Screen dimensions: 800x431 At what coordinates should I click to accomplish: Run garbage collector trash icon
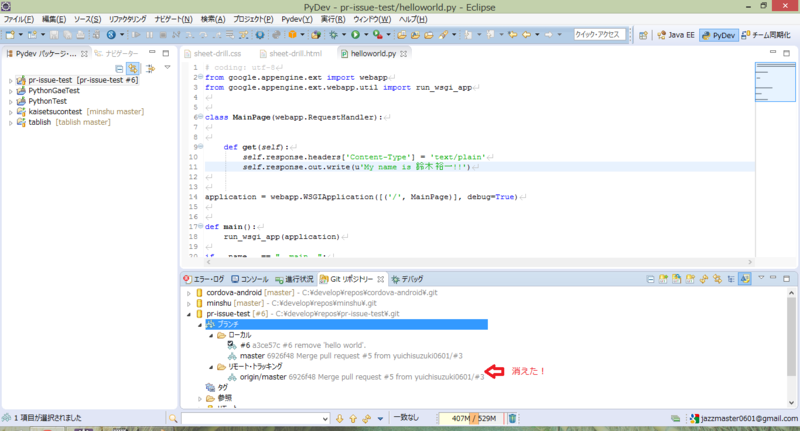point(512,418)
